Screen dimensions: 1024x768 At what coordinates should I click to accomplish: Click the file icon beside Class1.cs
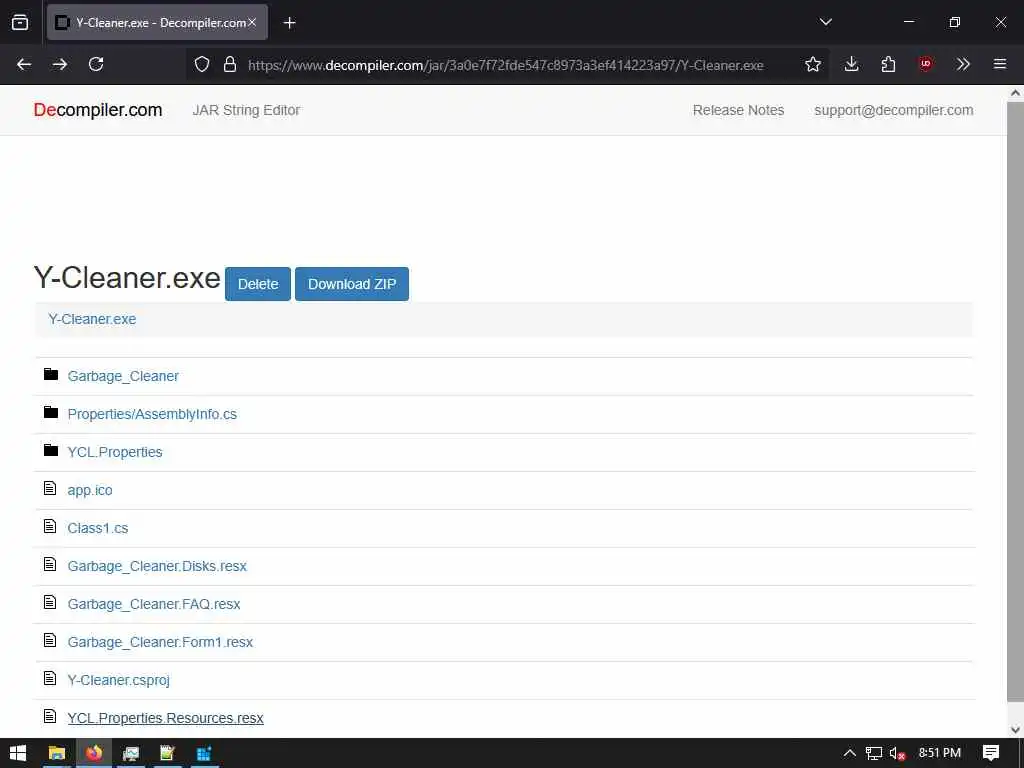[50, 526]
